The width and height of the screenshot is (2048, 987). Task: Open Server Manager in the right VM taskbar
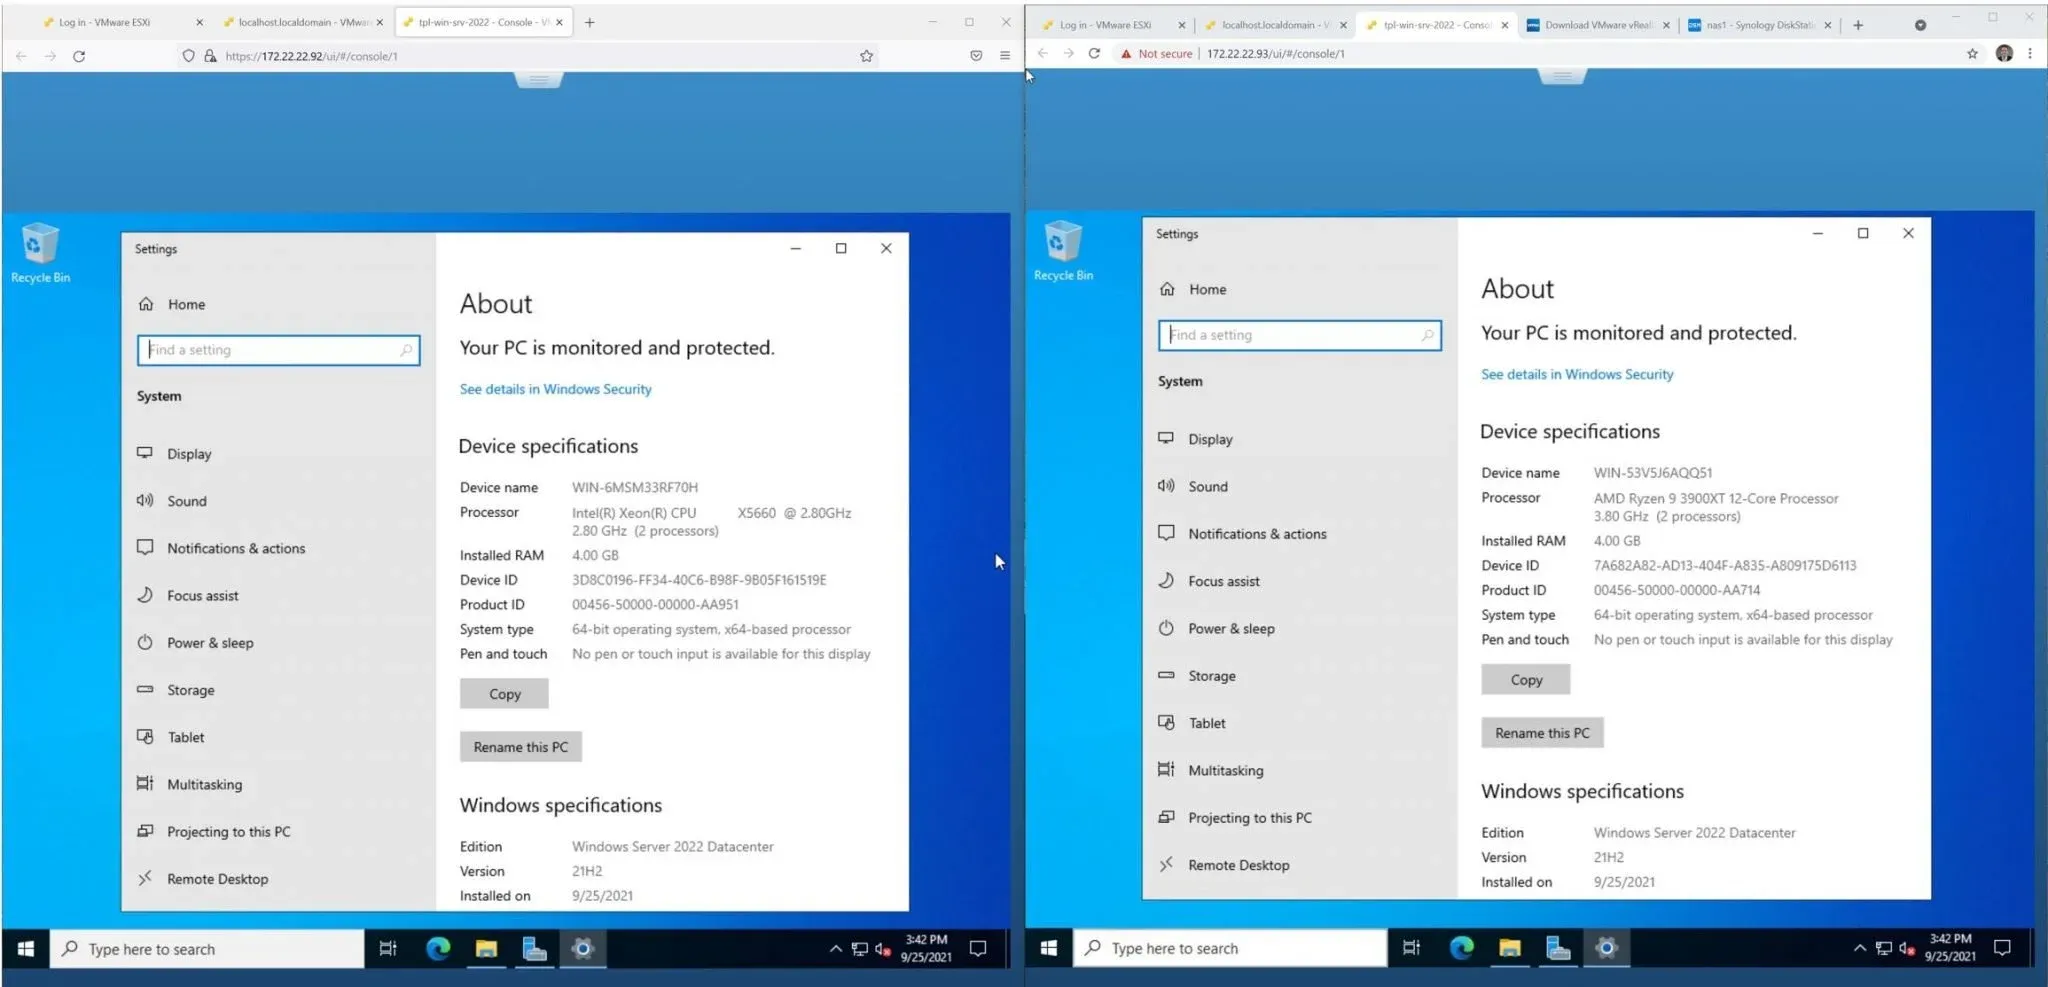[1558, 947]
